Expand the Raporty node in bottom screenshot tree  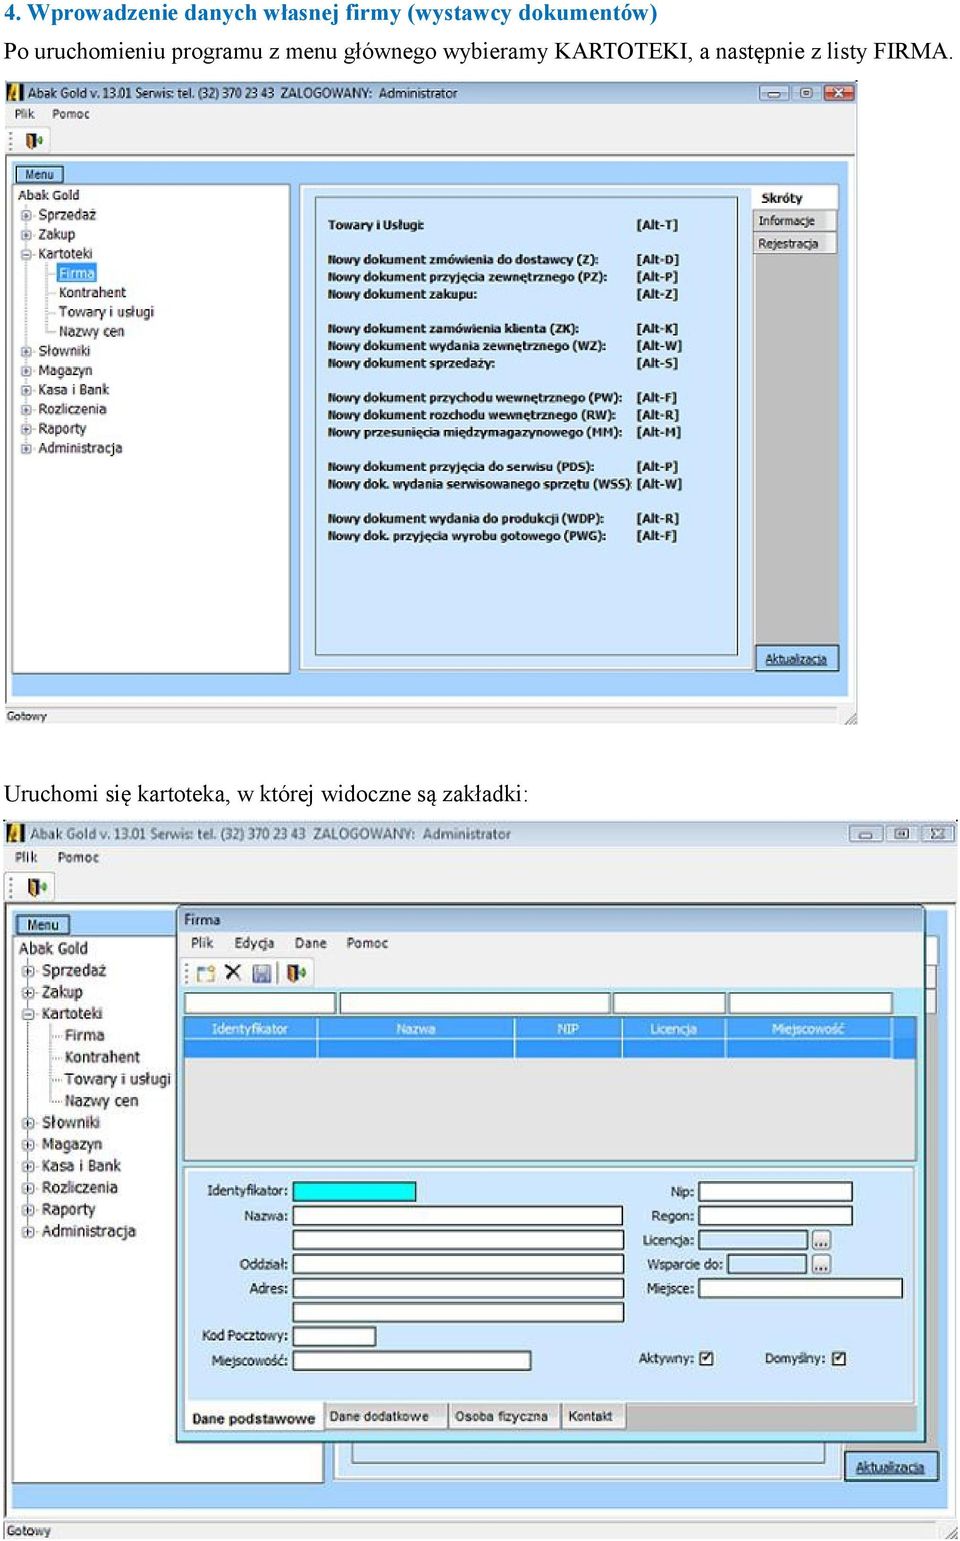point(29,1210)
